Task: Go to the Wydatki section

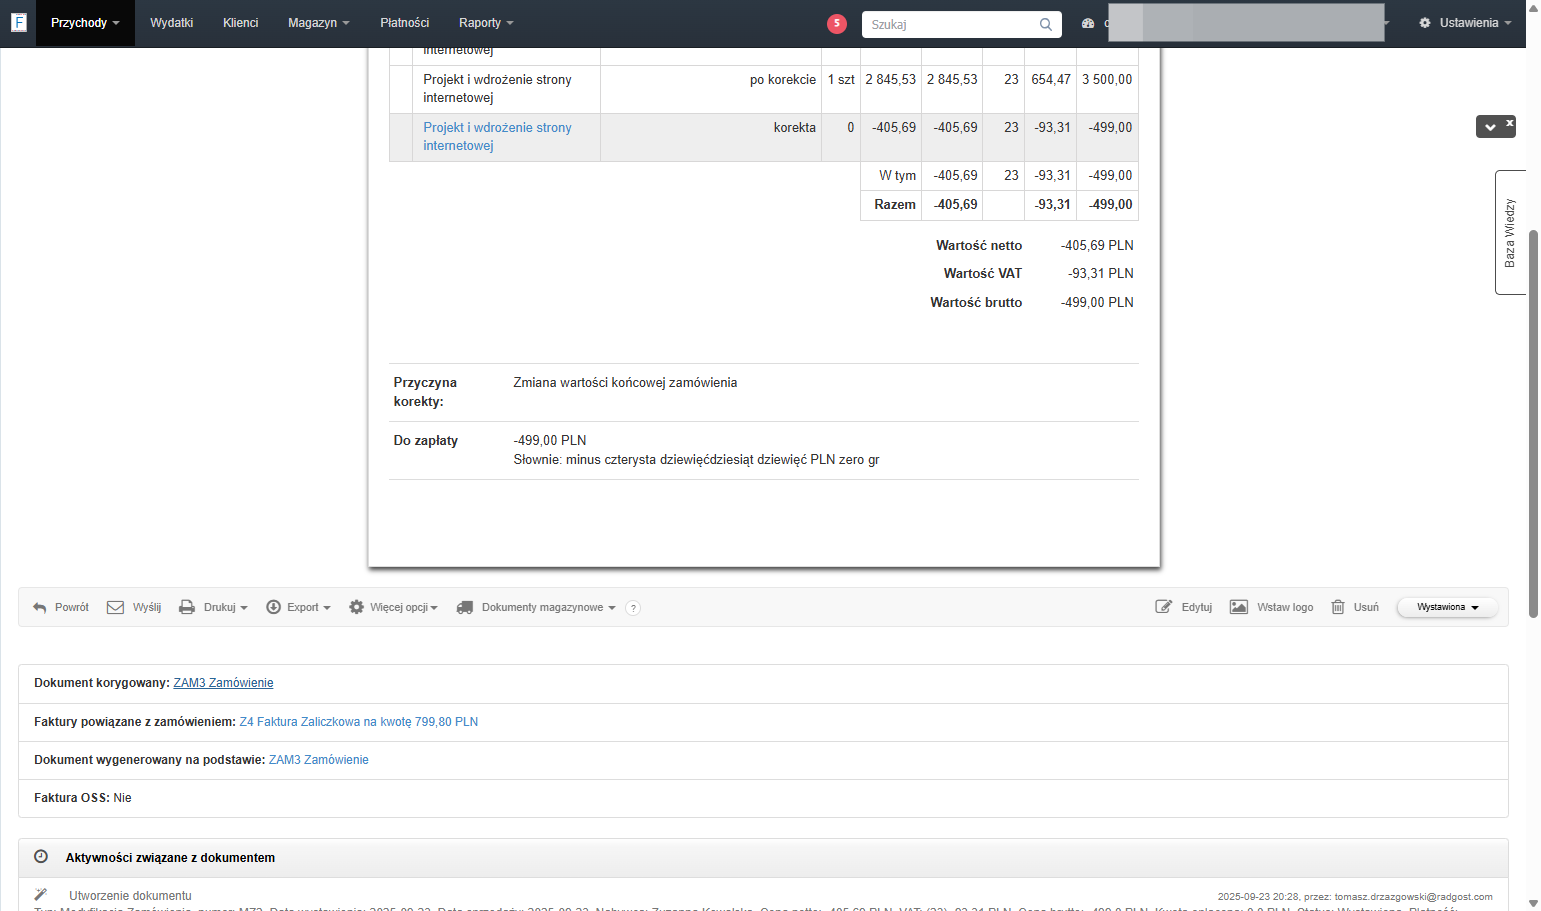Action: [x=172, y=23]
